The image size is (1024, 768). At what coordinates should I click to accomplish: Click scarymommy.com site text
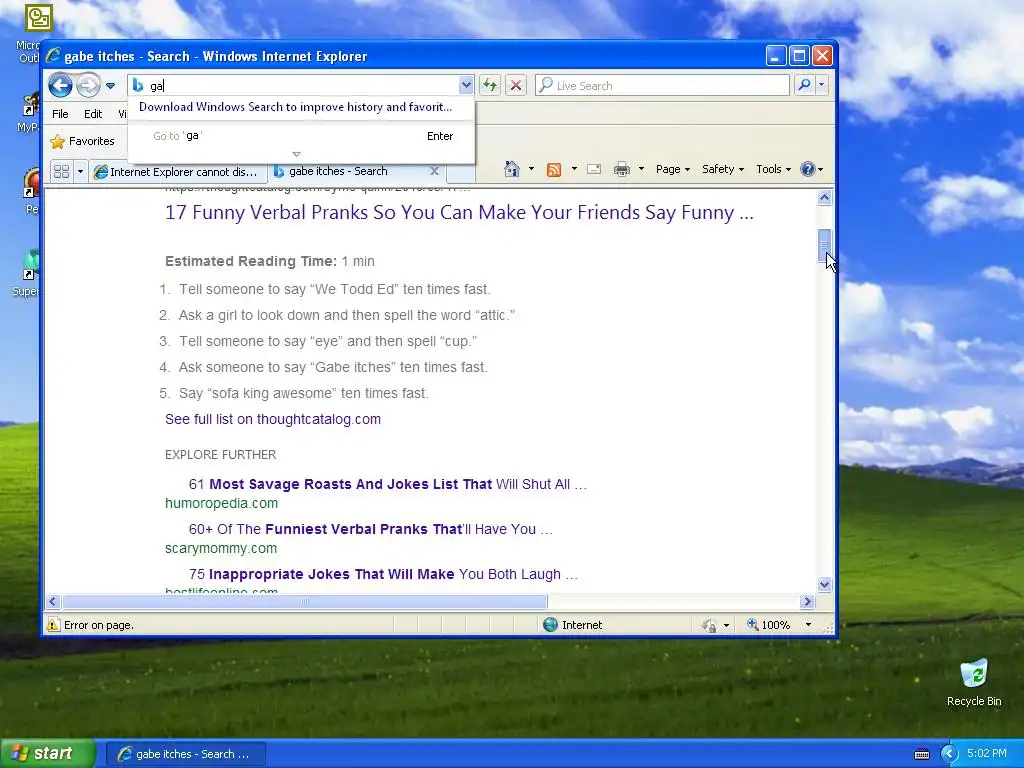click(221, 549)
